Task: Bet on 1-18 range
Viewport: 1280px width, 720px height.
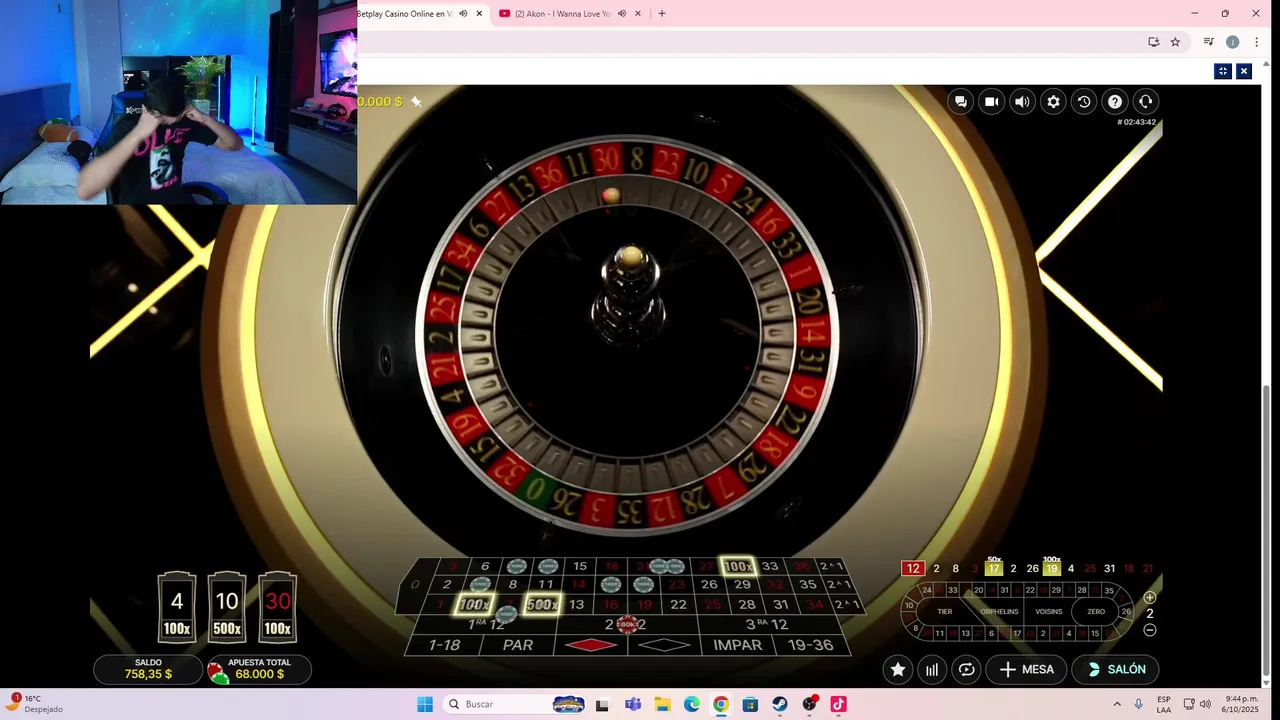Action: point(443,645)
